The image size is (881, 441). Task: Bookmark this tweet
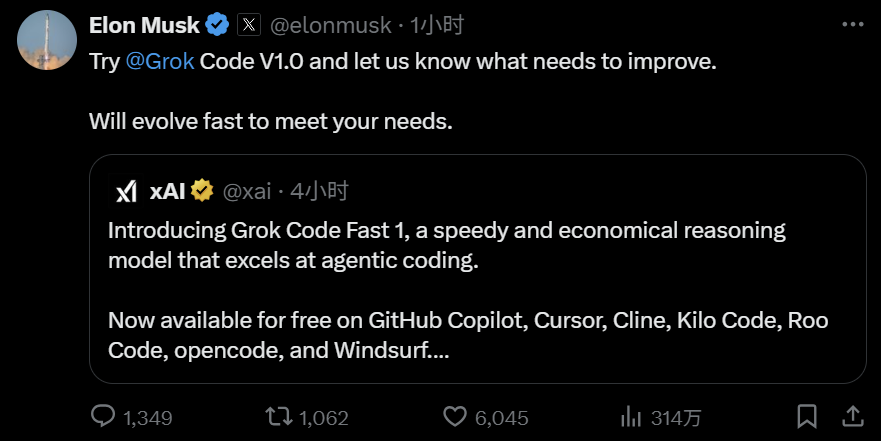807,416
